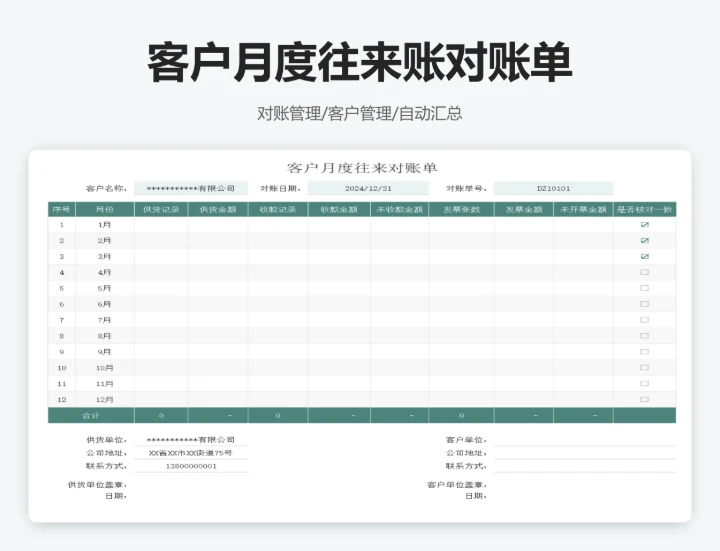Tick the 10月 row verification checkbox
Image resolution: width=720 pixels, height=551 pixels.
645,368
